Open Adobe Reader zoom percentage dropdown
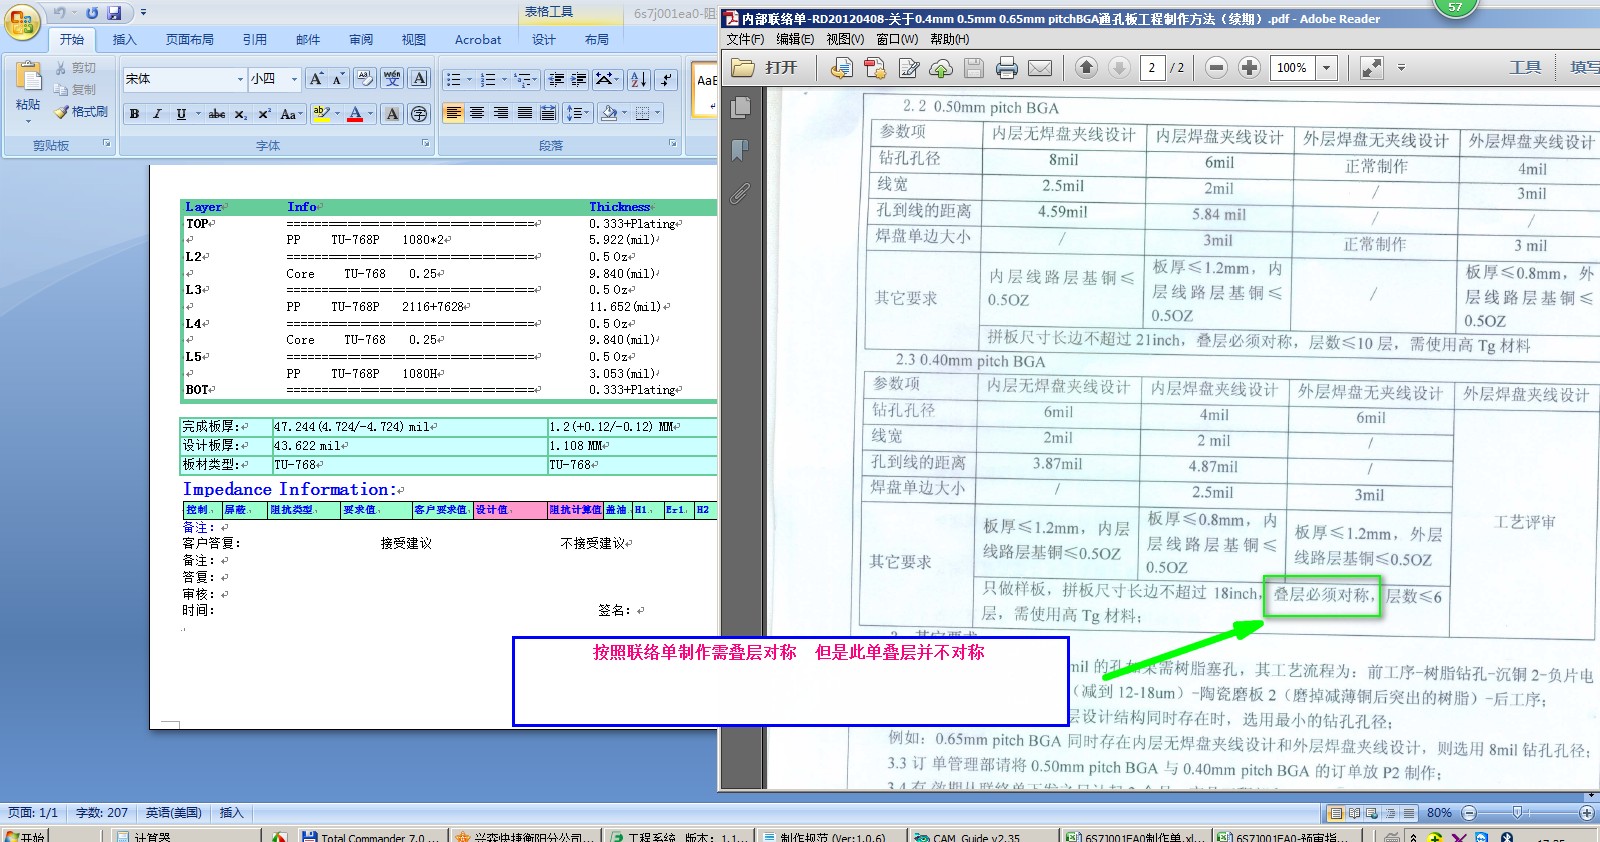The width and height of the screenshot is (1600, 842). pyautogui.click(x=1327, y=68)
